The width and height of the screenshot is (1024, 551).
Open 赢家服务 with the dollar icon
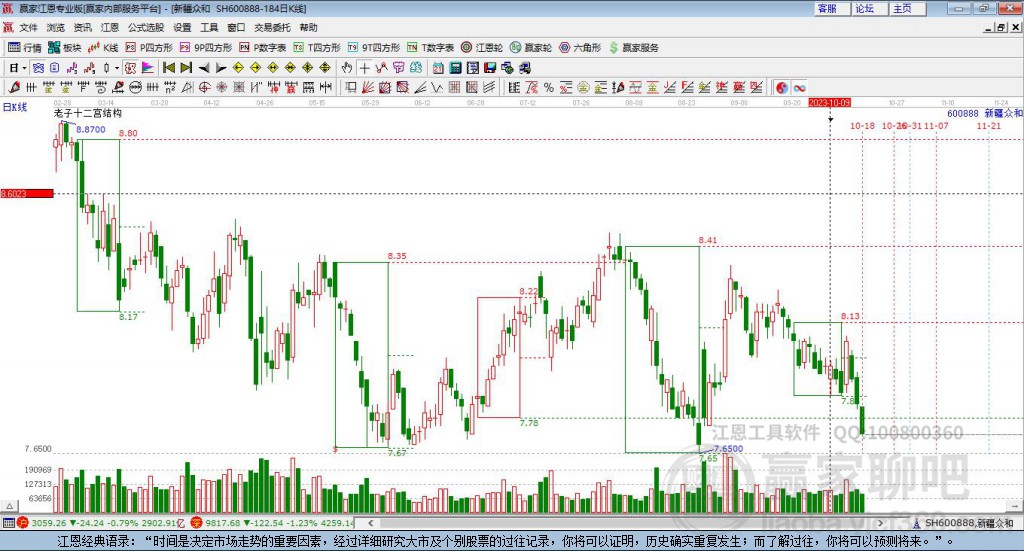(x=633, y=48)
